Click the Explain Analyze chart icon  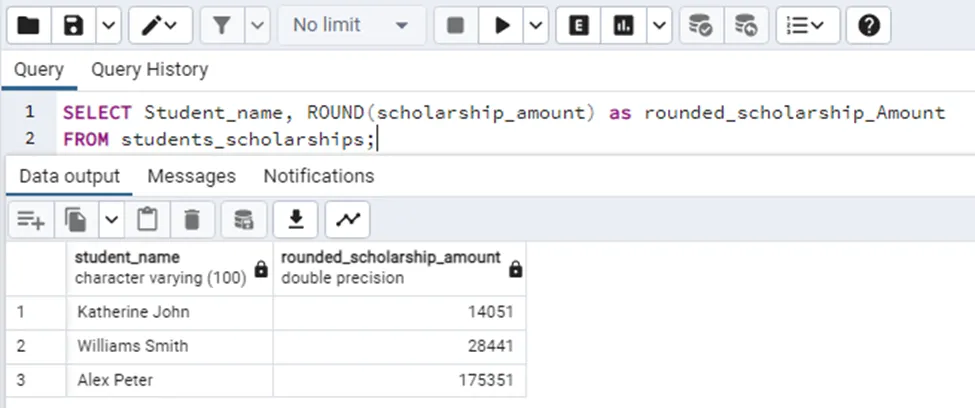(625, 25)
